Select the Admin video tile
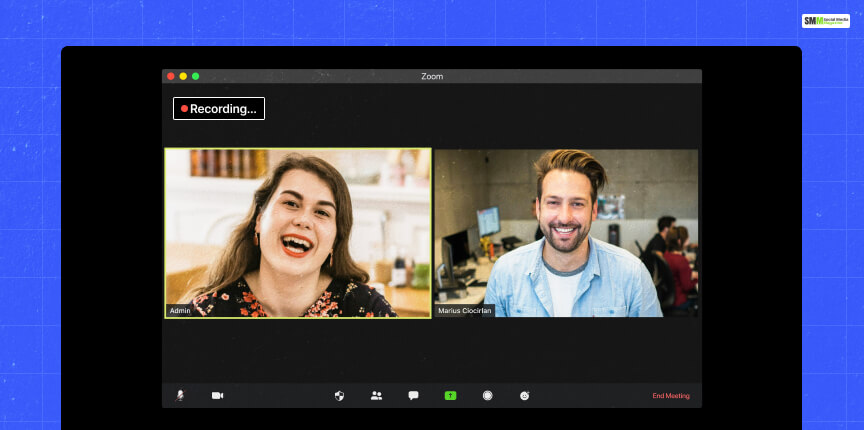The height and width of the screenshot is (430, 864). (x=298, y=233)
